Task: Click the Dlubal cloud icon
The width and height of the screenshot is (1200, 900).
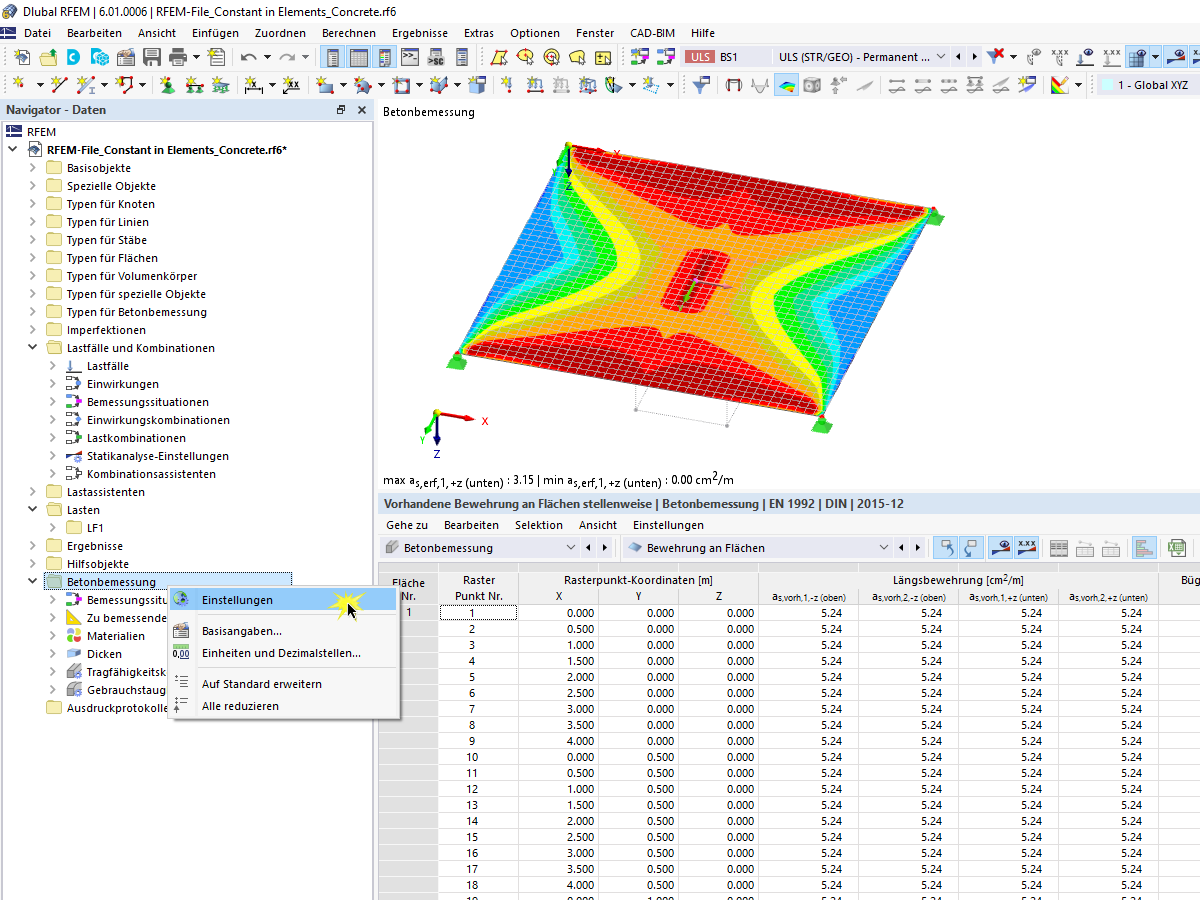Action: (x=74, y=57)
